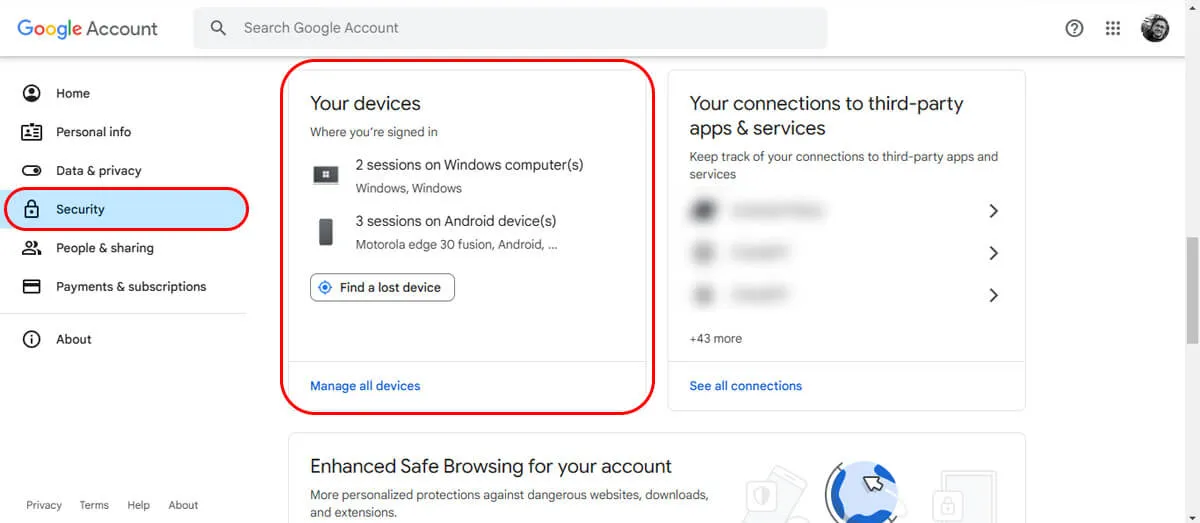Click the profile avatar picture
Screen dimensions: 1200x523
[x=1155, y=28]
